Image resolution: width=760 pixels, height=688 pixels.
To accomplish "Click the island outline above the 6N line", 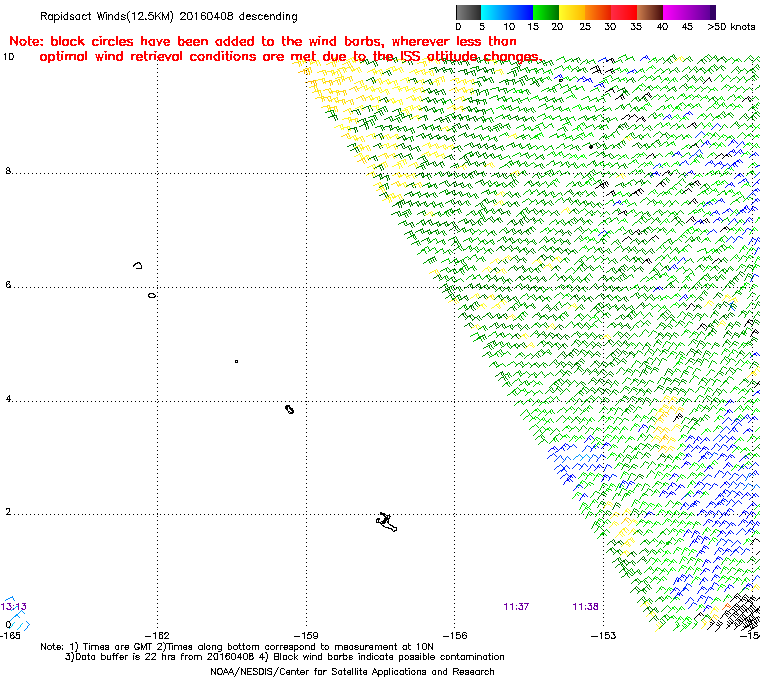I will (x=138, y=265).
